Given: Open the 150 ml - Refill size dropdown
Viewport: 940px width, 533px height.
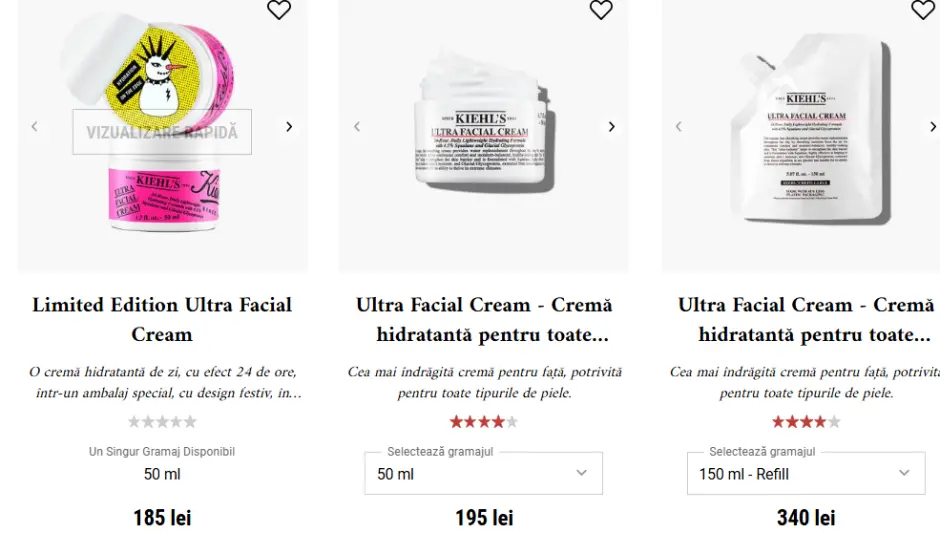Looking at the screenshot, I should [806, 474].
